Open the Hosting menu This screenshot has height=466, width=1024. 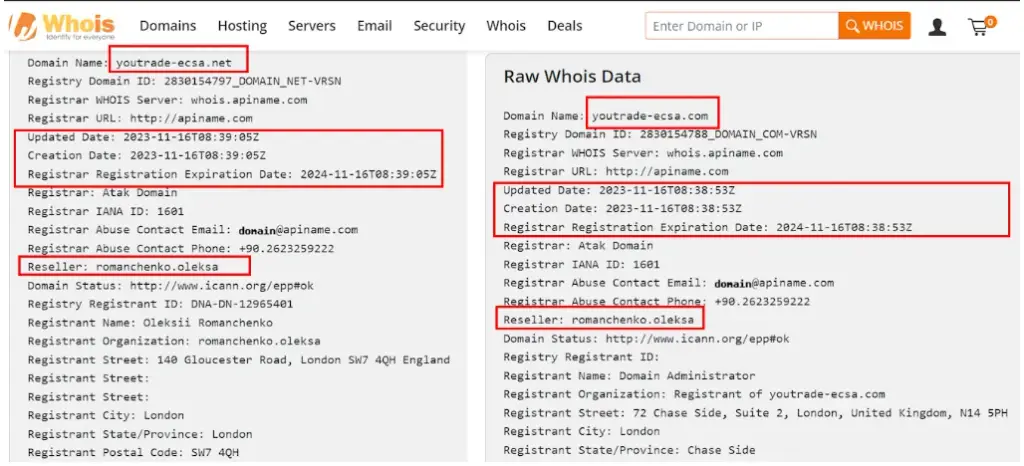click(242, 26)
